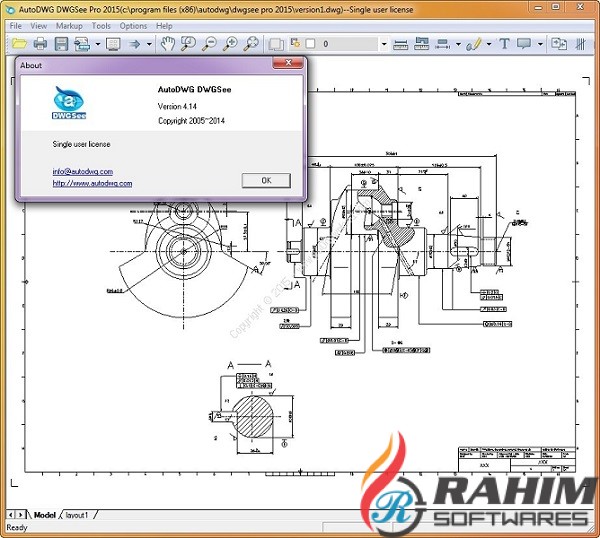
Task: Click the Print icon in toolbar
Action: point(40,44)
